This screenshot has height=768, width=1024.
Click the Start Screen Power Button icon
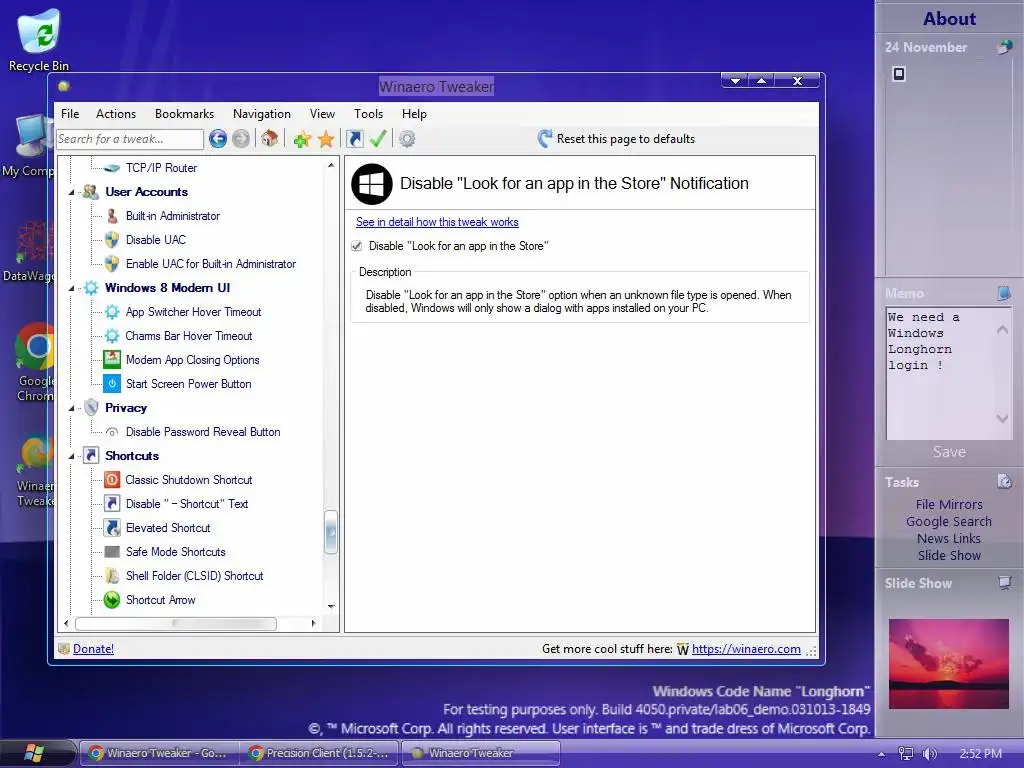point(112,384)
